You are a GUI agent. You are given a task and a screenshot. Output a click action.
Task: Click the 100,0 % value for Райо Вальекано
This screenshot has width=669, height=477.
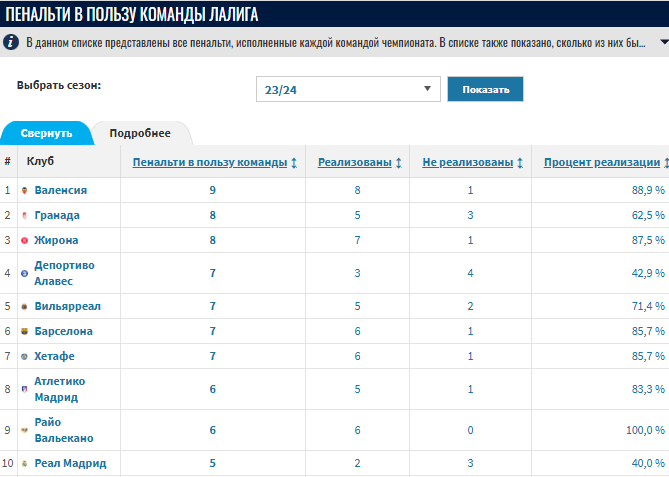coord(646,430)
